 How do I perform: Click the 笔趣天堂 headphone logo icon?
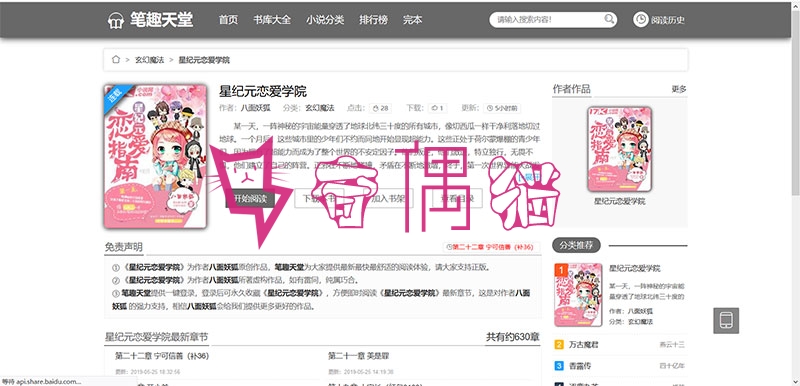pos(116,20)
